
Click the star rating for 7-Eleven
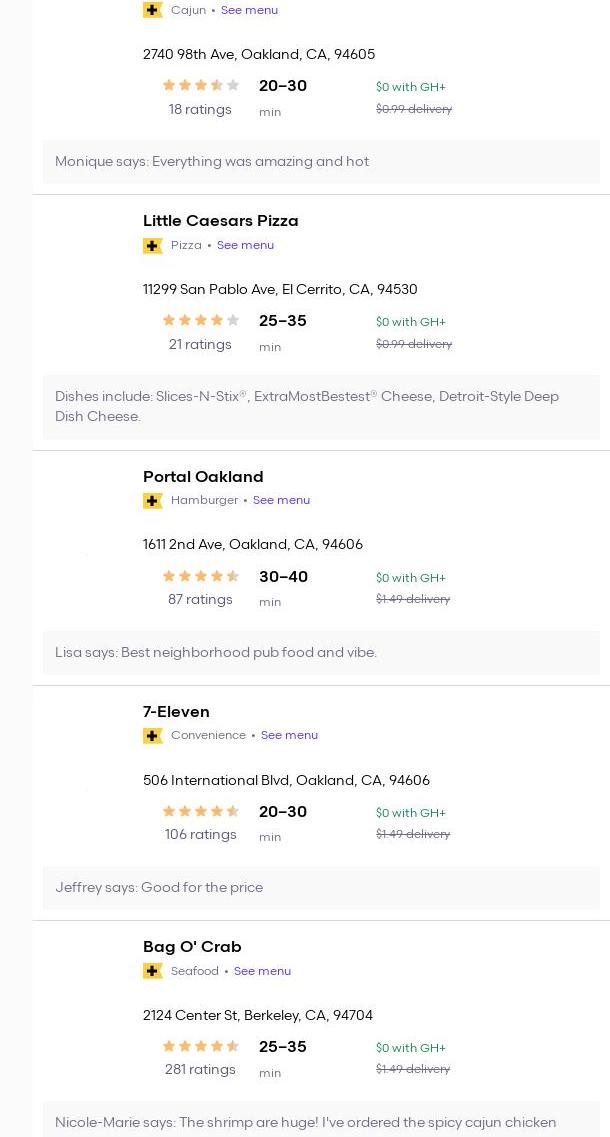click(x=200, y=811)
